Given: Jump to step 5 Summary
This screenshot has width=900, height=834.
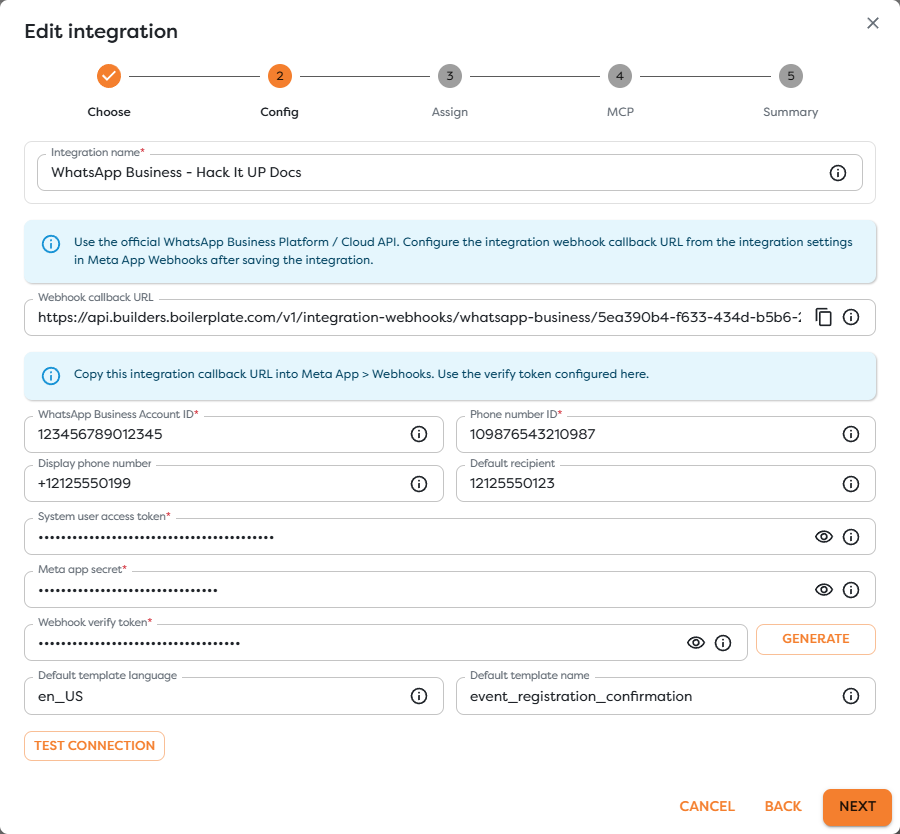Looking at the screenshot, I should pos(790,76).
